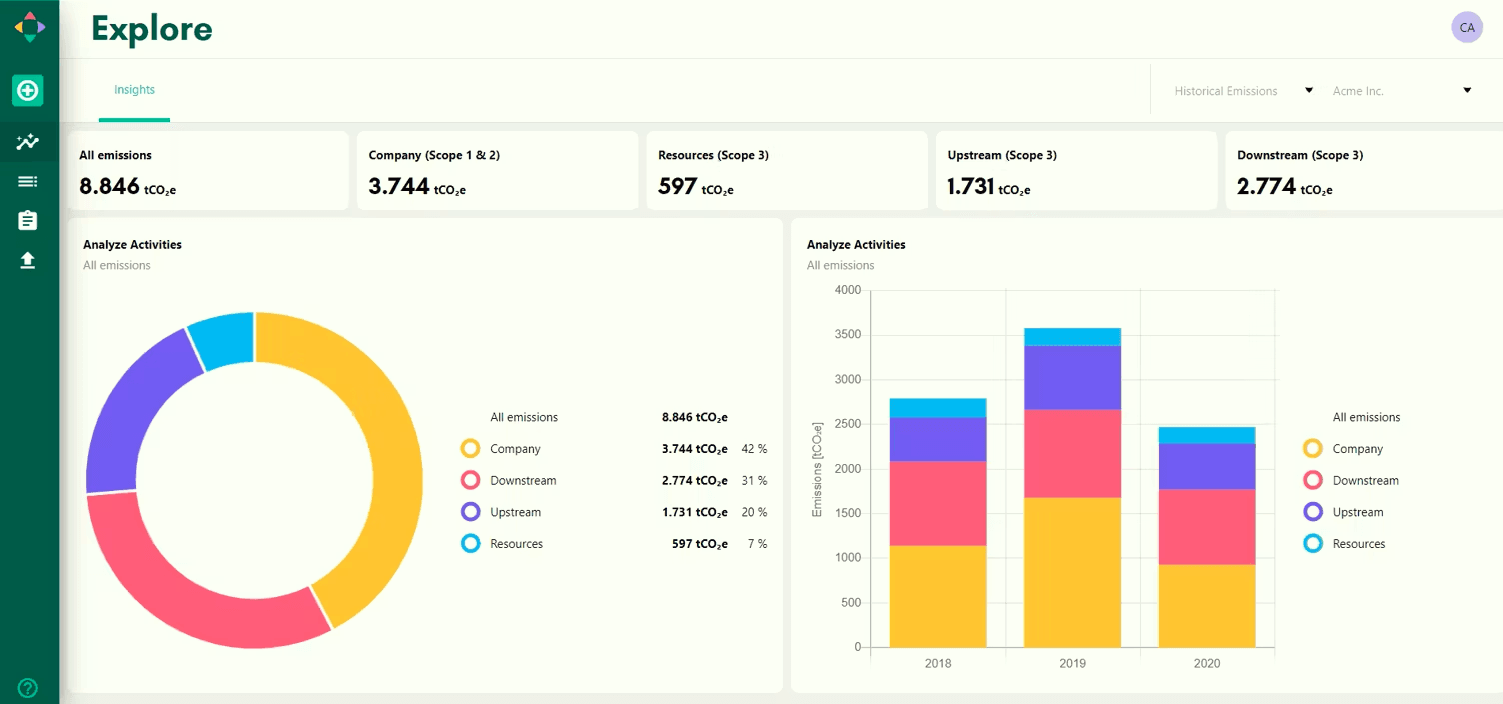Open the CA user avatar

click(1466, 28)
